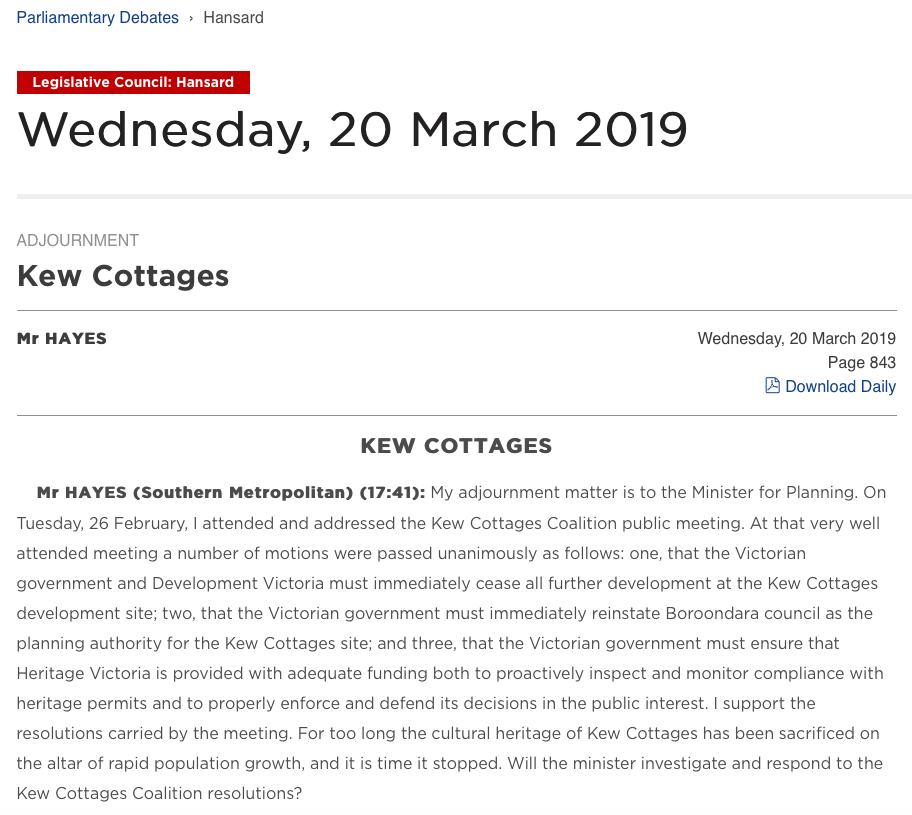This screenshot has height=815, width=912.
Task: Click the horizontal divider under the page title
Action: [456, 195]
